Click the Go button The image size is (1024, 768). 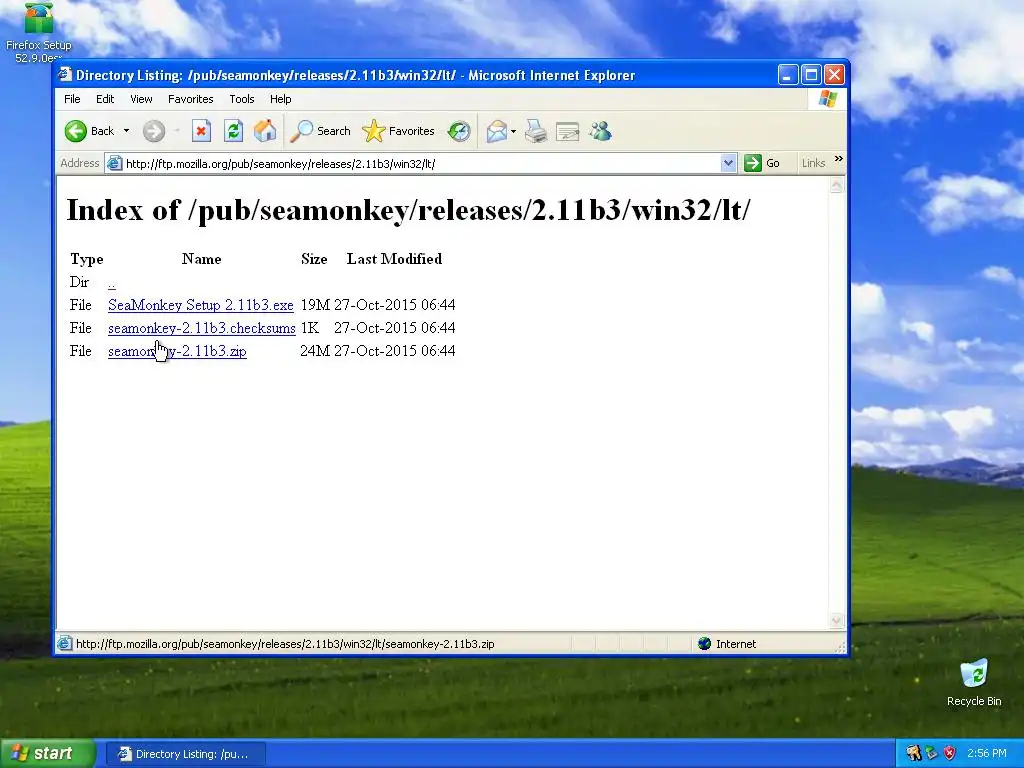(763, 163)
